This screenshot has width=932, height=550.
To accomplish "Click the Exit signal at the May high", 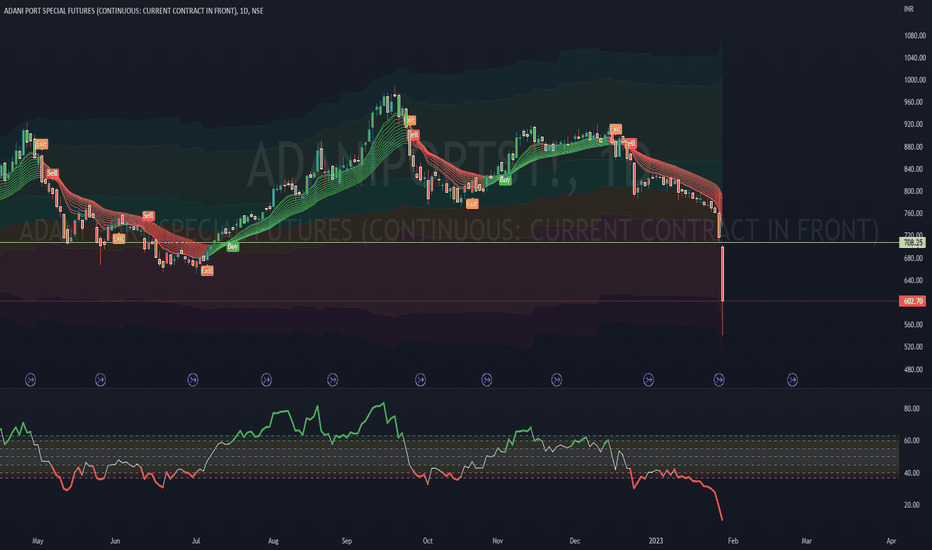I will [41, 144].
